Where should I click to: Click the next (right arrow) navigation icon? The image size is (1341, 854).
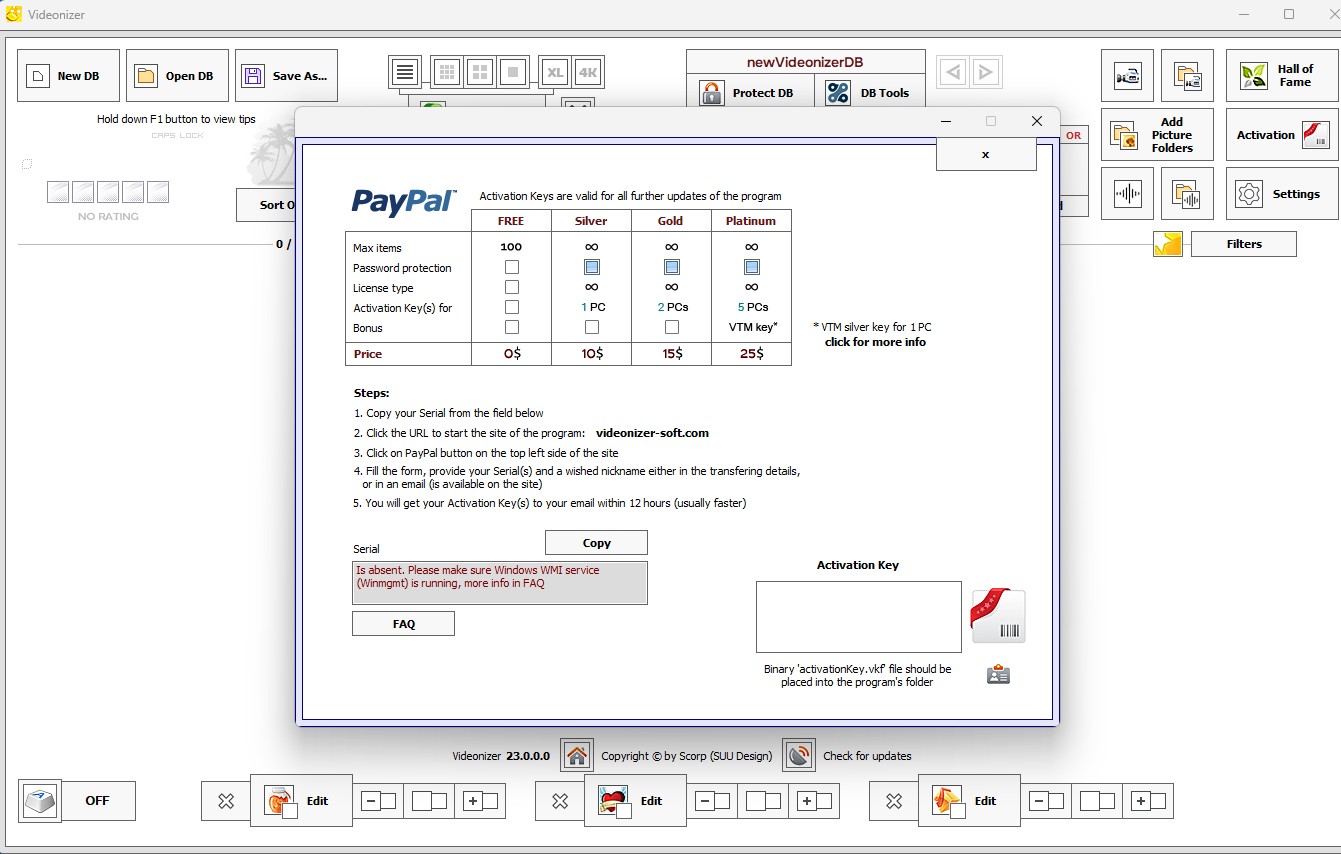986,72
